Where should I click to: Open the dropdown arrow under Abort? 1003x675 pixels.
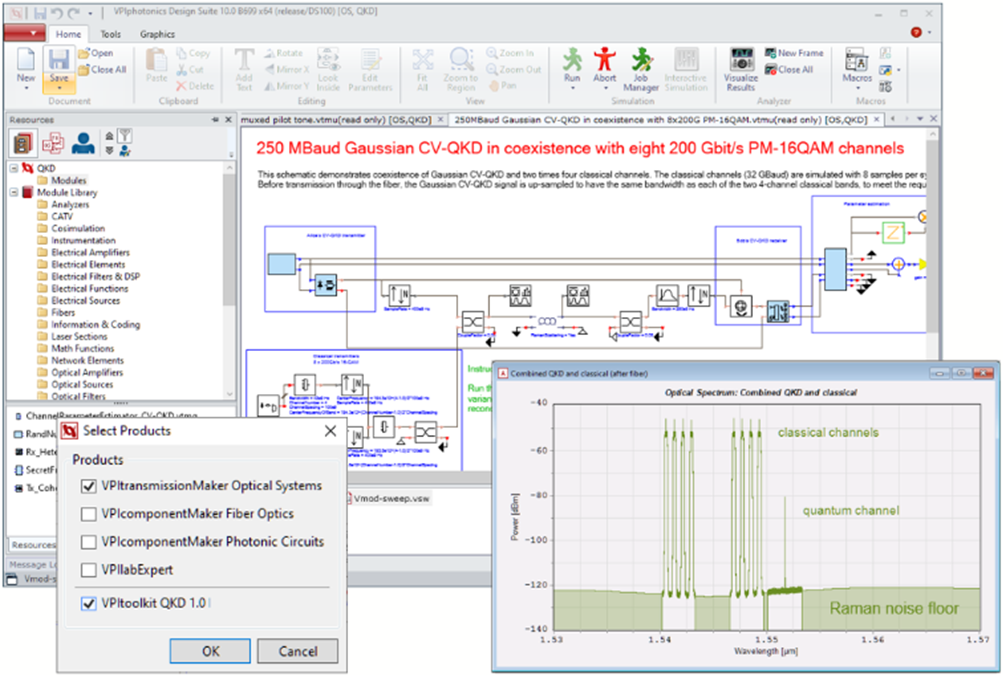[x=604, y=88]
